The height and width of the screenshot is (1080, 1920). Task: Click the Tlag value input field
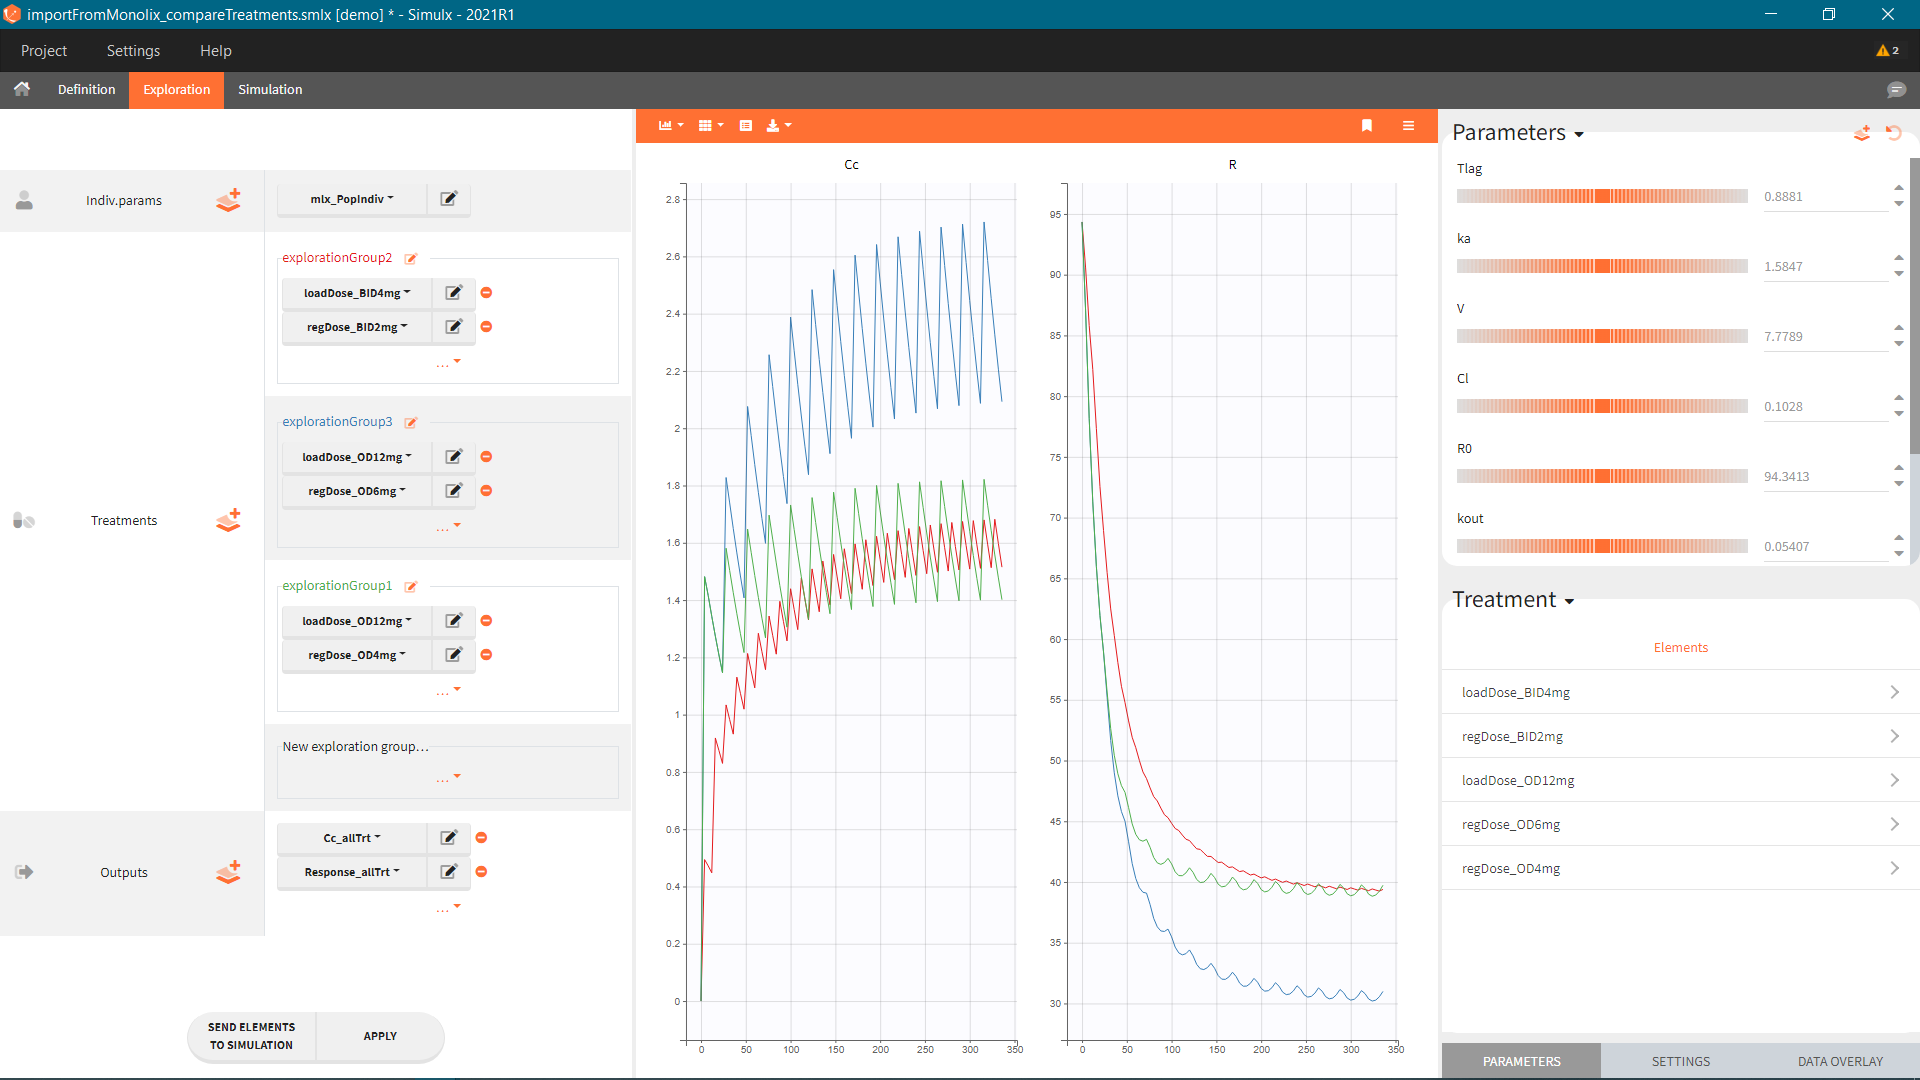click(x=1823, y=197)
